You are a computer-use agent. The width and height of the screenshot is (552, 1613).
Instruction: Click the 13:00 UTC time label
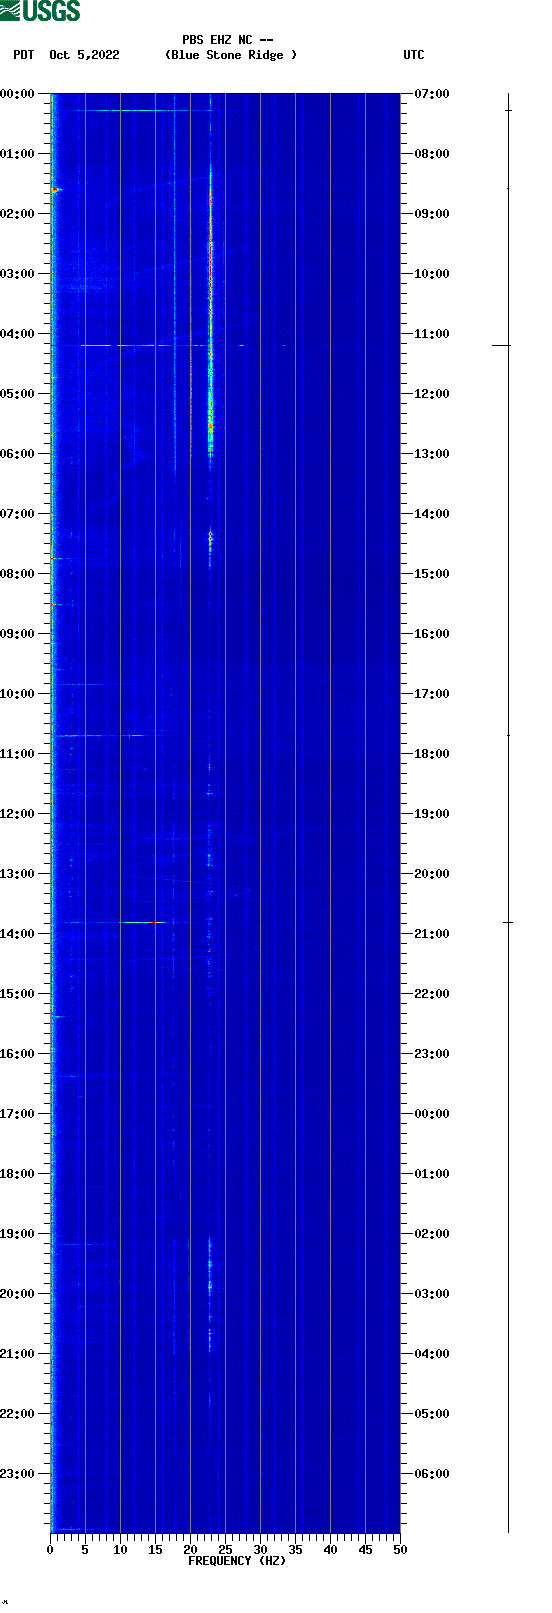(x=432, y=454)
